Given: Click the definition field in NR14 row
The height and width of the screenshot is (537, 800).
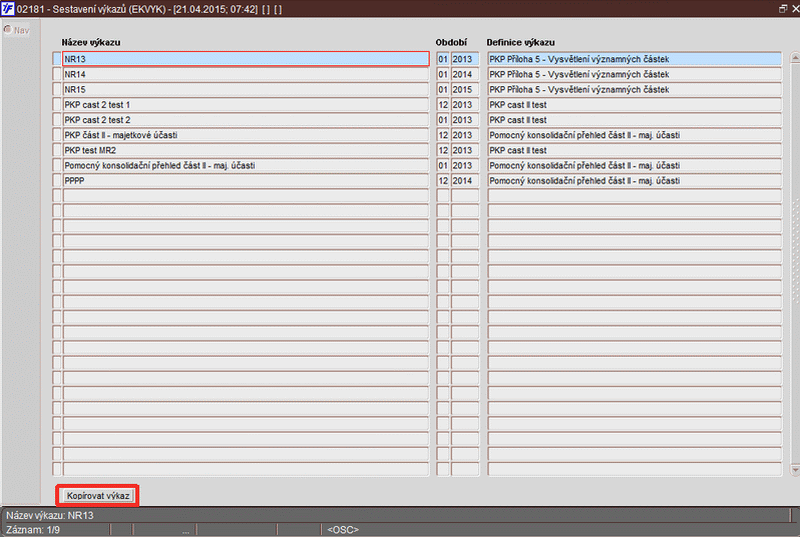Looking at the screenshot, I should 635,74.
